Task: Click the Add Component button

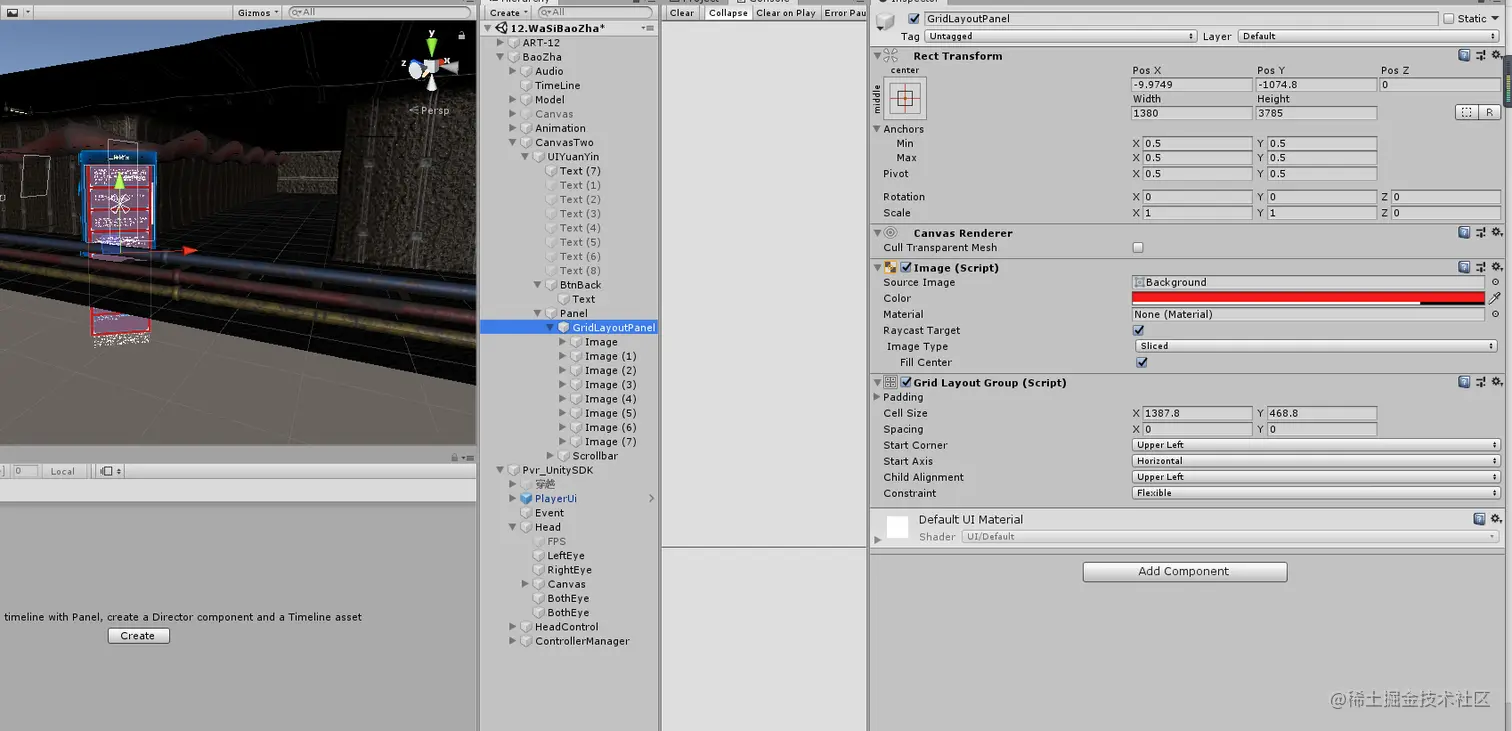Action: coord(1185,571)
